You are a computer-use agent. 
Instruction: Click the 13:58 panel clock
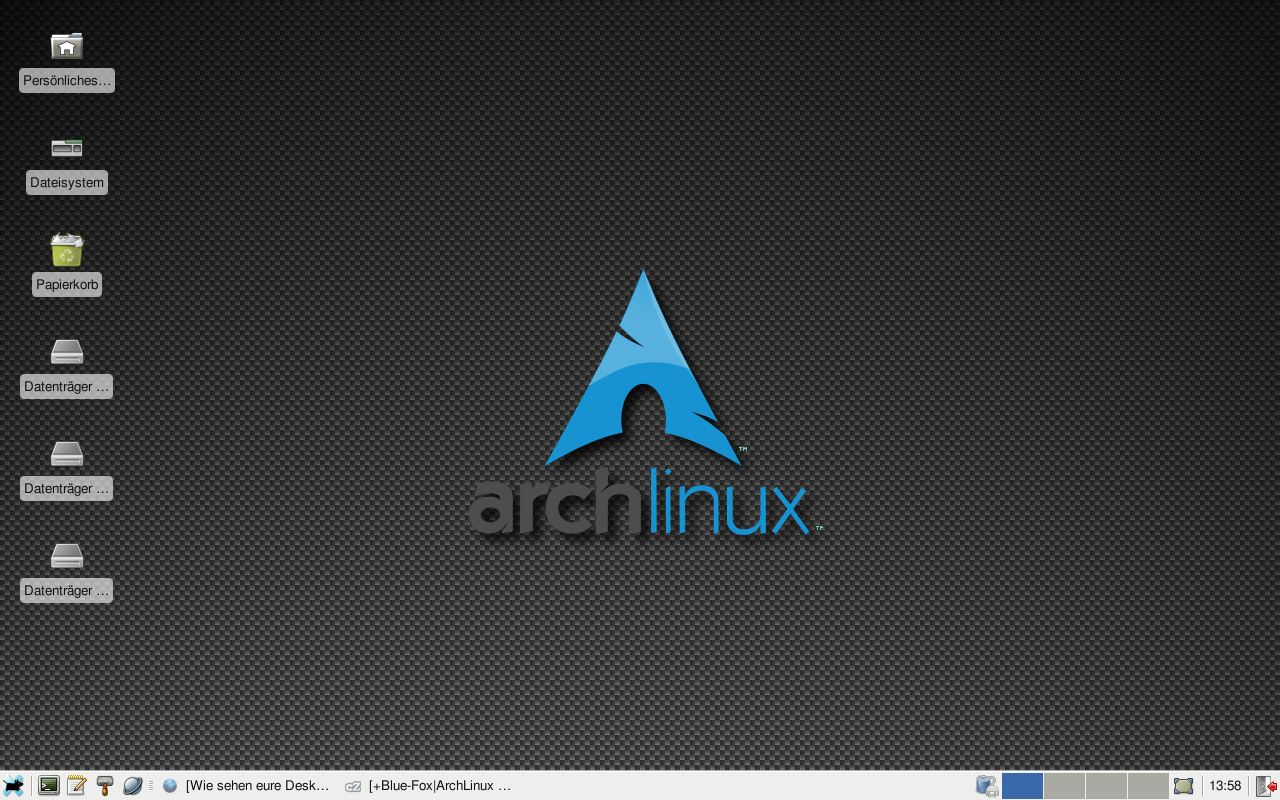pos(1225,786)
